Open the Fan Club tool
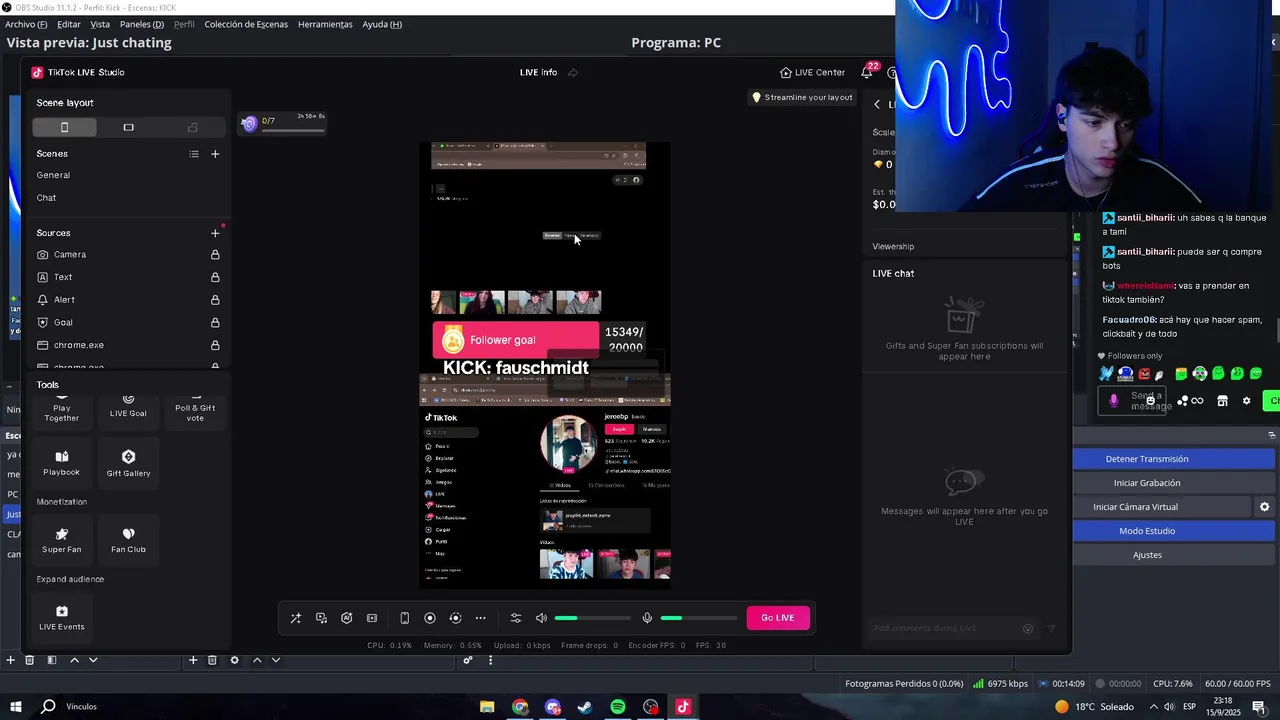The width and height of the screenshot is (1280, 720). [x=128, y=540]
